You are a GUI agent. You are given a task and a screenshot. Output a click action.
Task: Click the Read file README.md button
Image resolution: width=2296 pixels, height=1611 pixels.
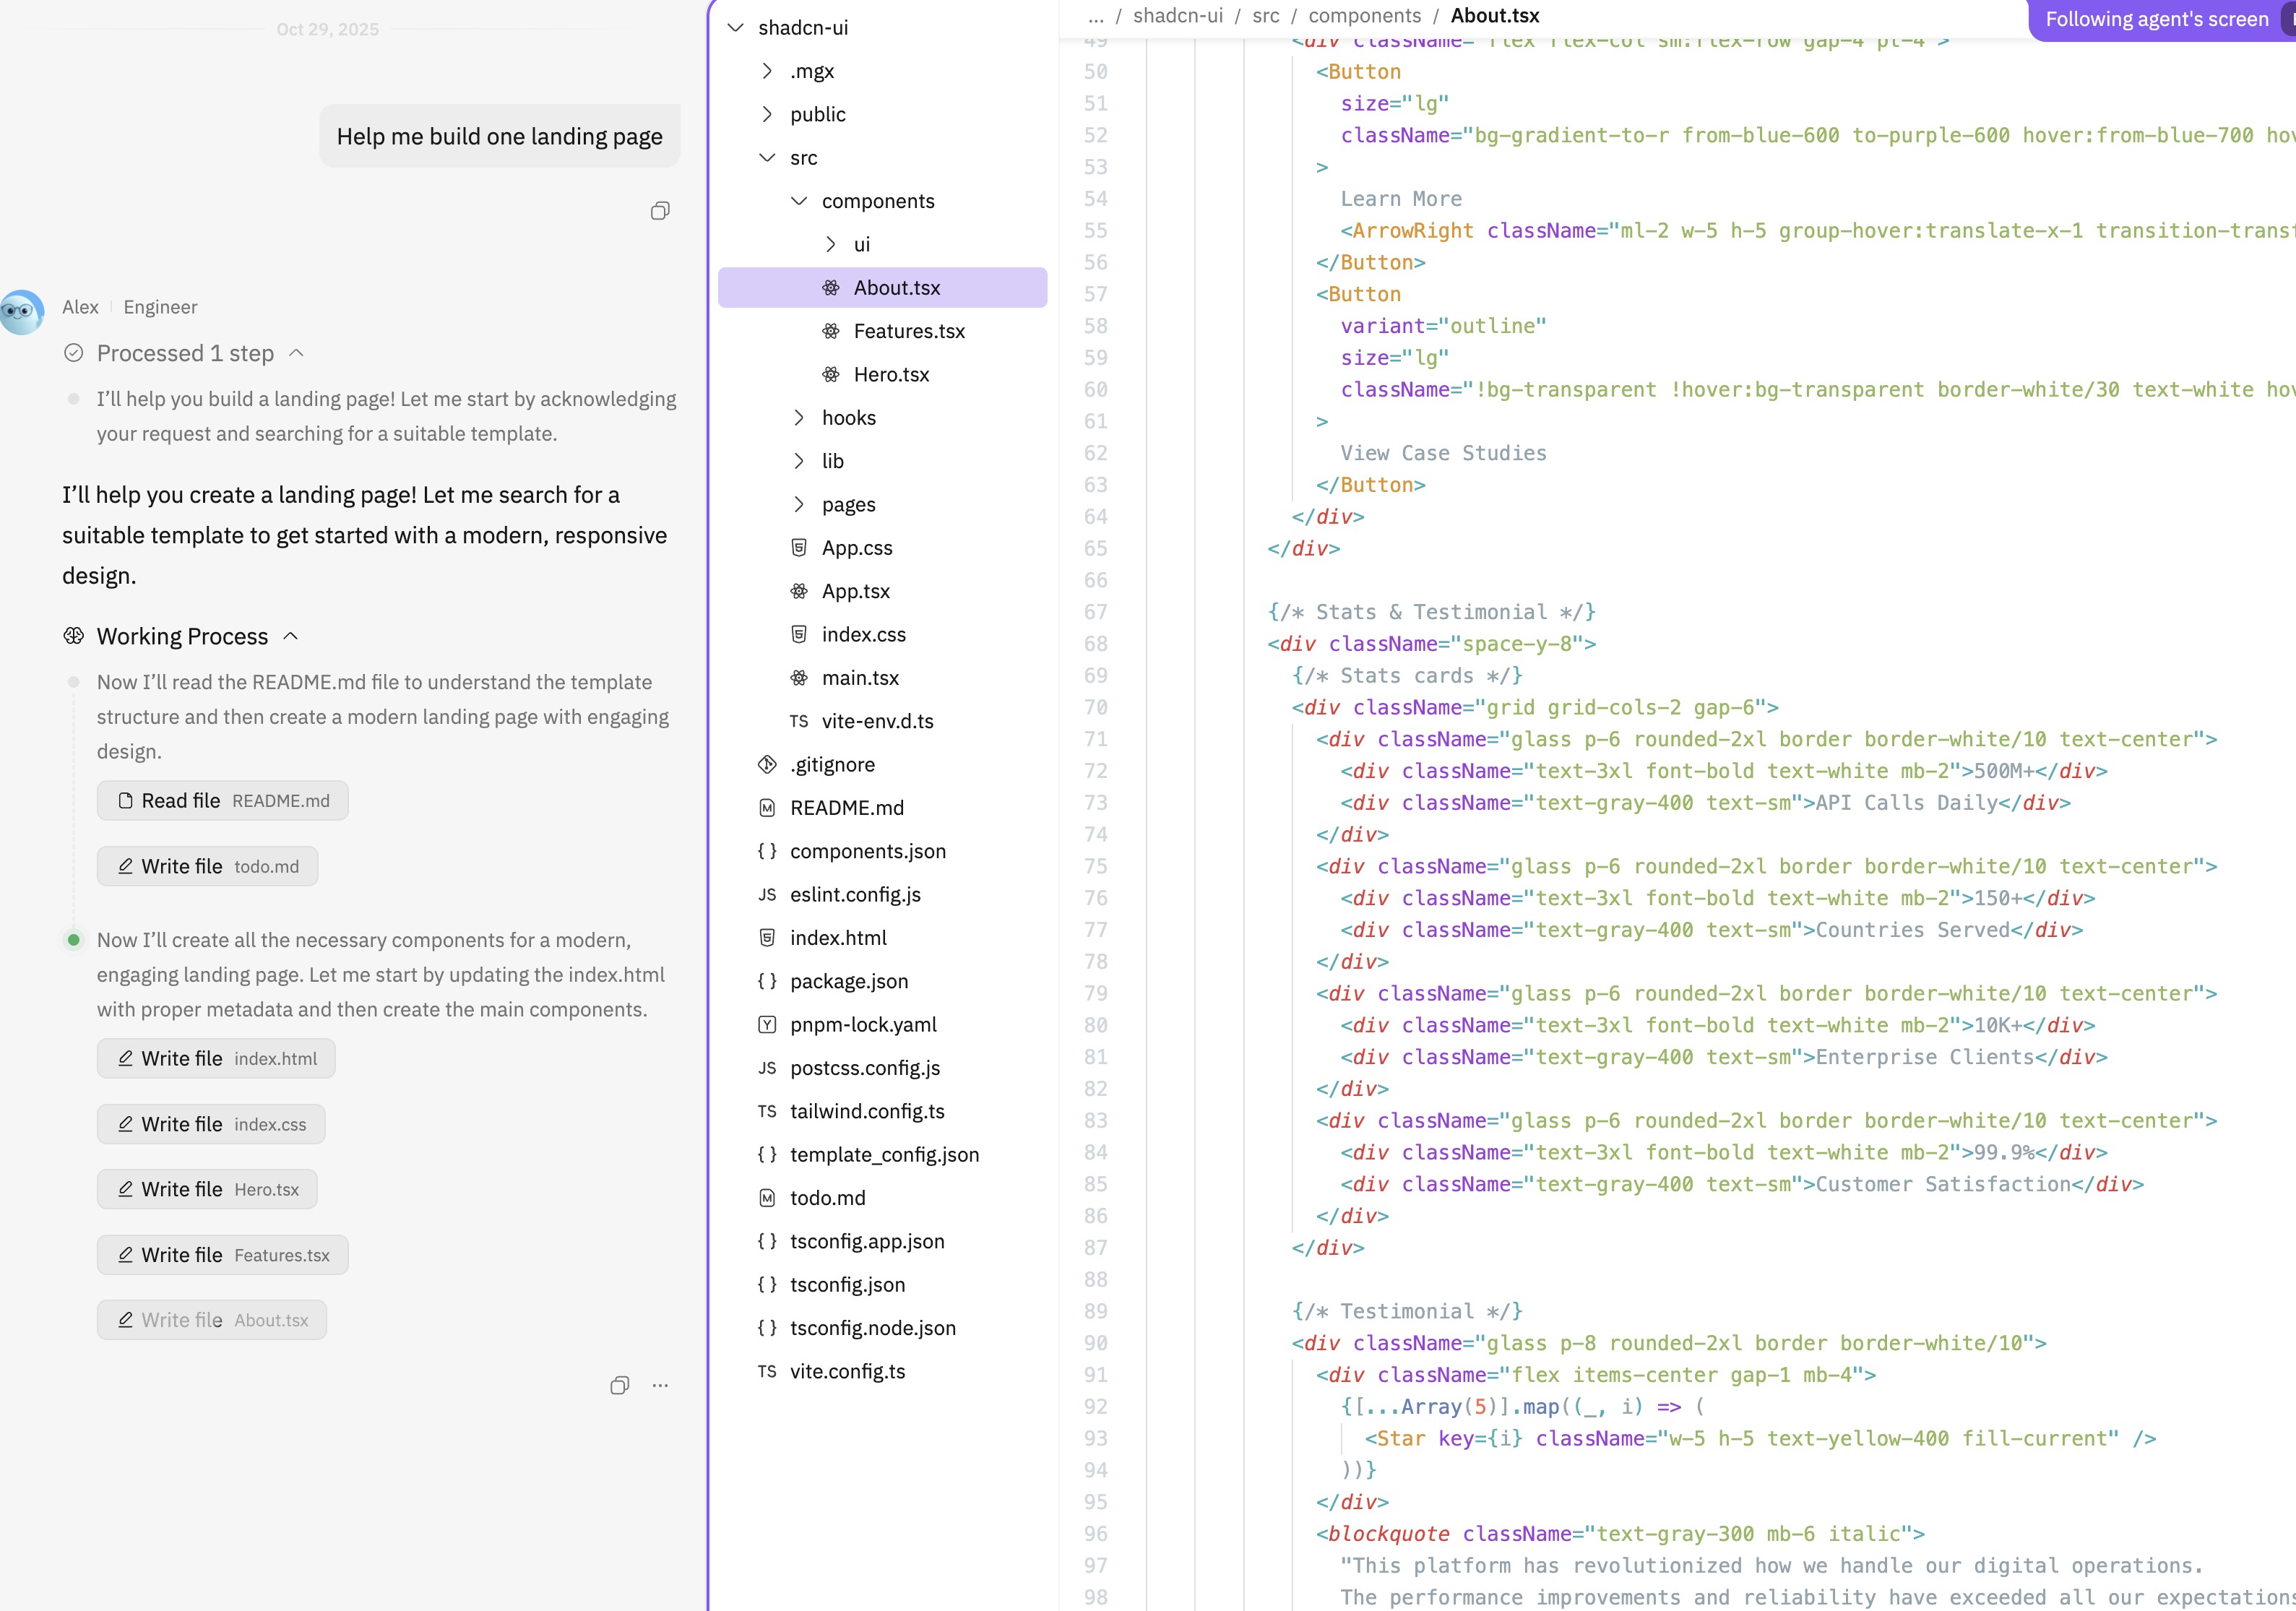pyautogui.click(x=223, y=801)
